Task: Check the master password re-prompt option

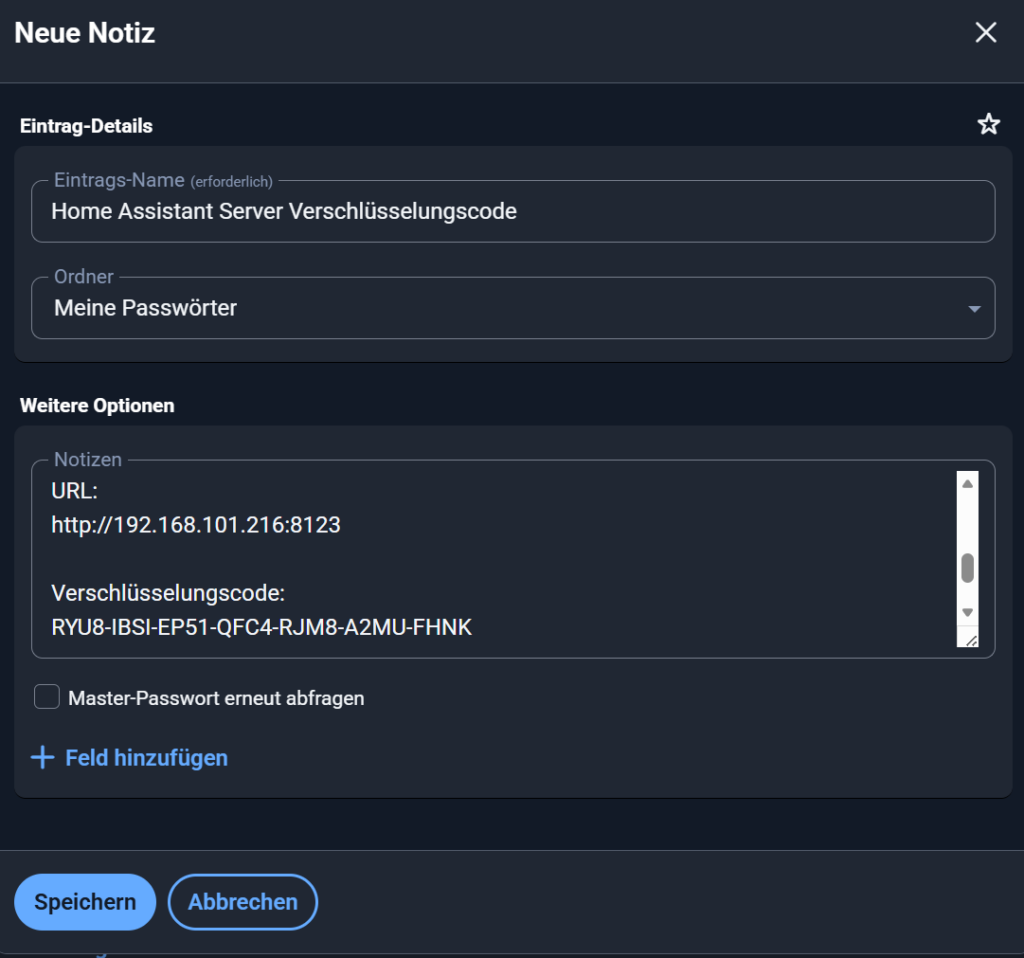Action: click(x=46, y=696)
